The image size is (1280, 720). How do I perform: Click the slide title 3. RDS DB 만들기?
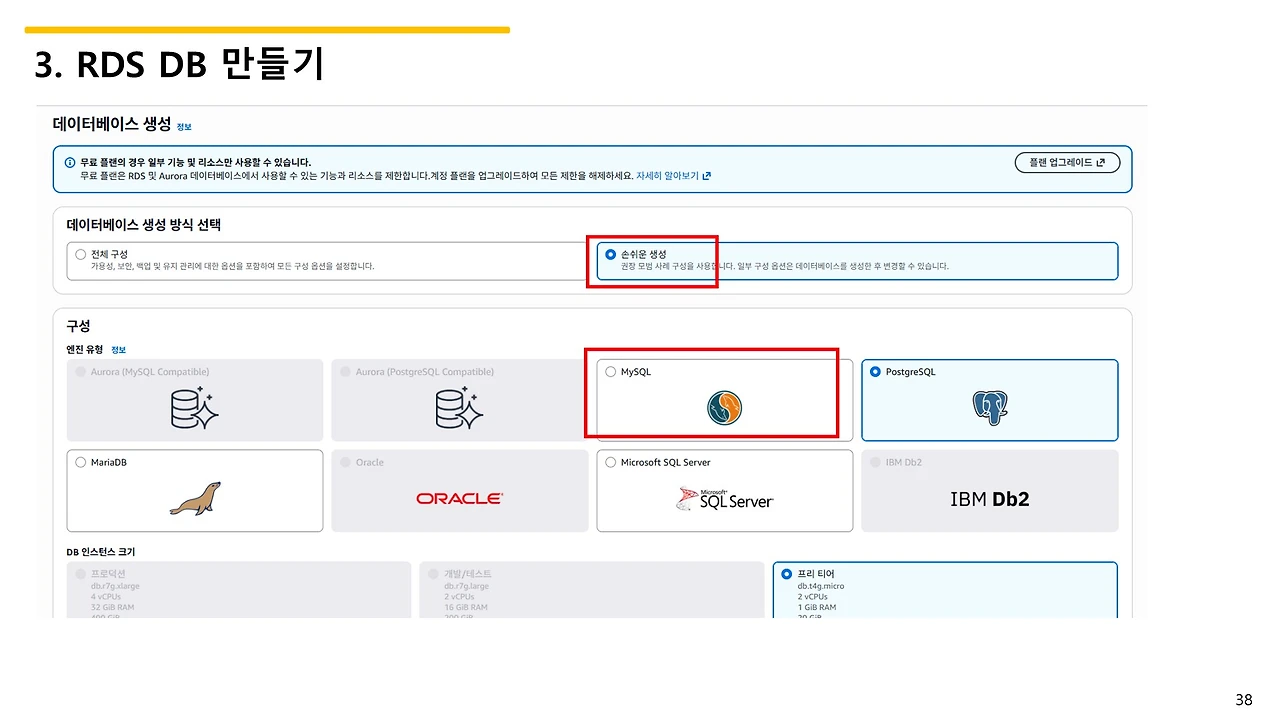(x=179, y=64)
